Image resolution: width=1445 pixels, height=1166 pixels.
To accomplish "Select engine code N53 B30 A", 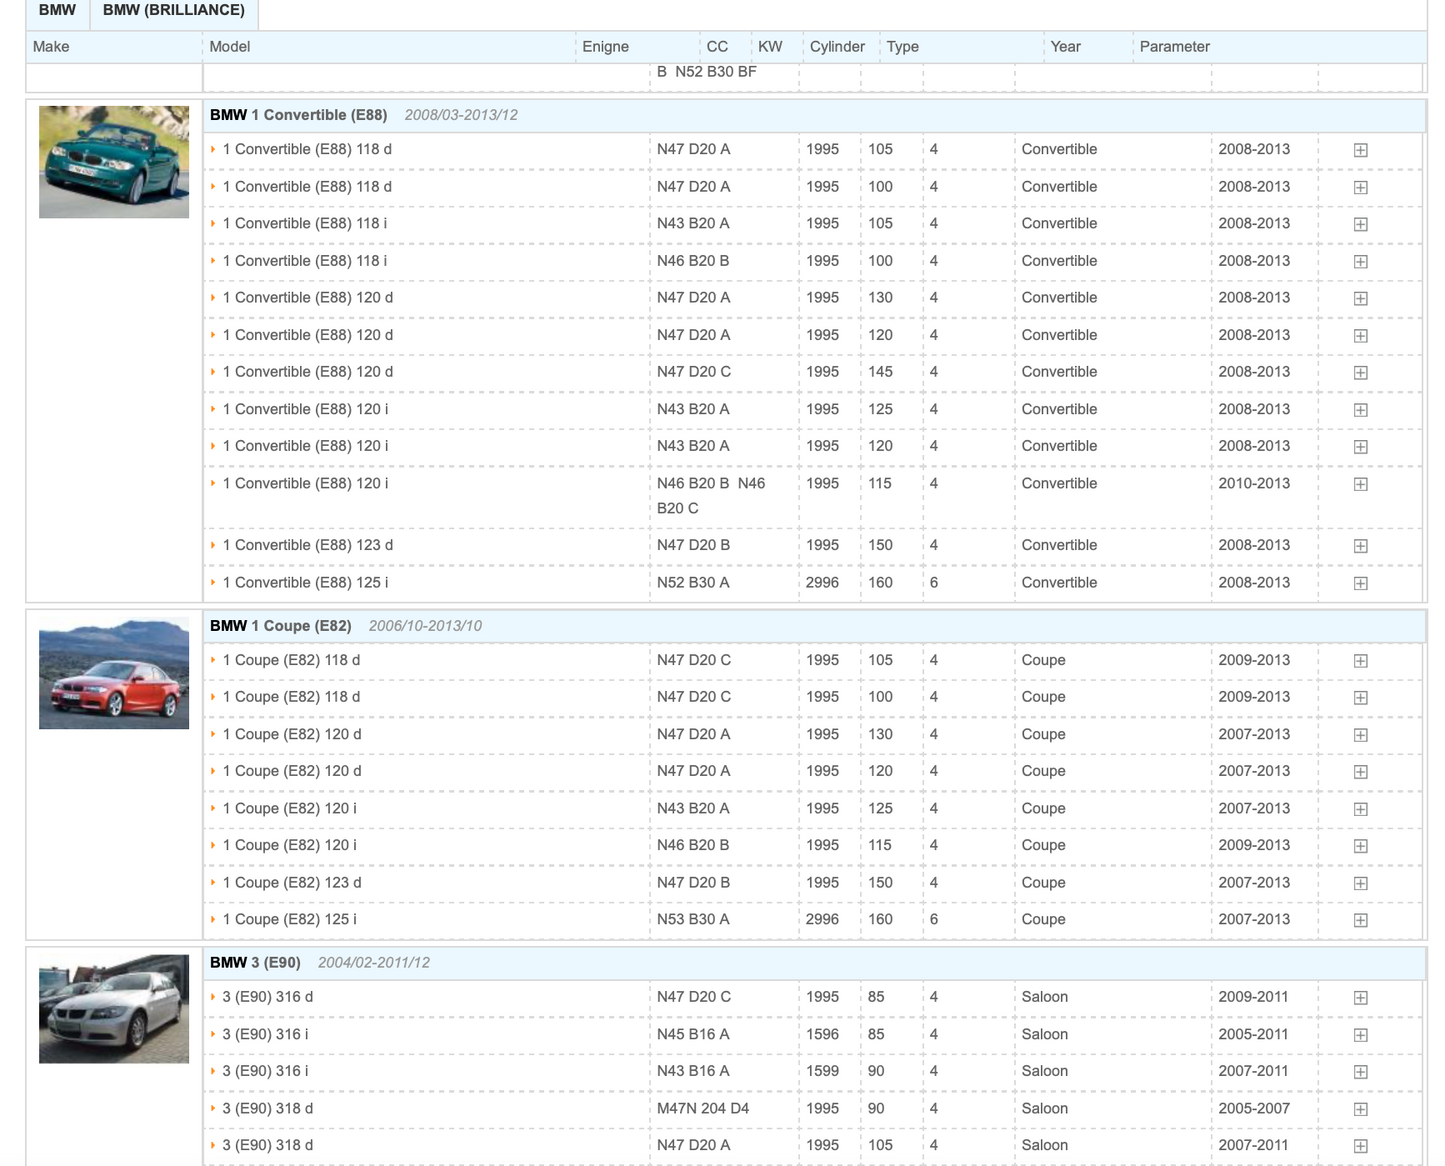I will click(693, 920).
